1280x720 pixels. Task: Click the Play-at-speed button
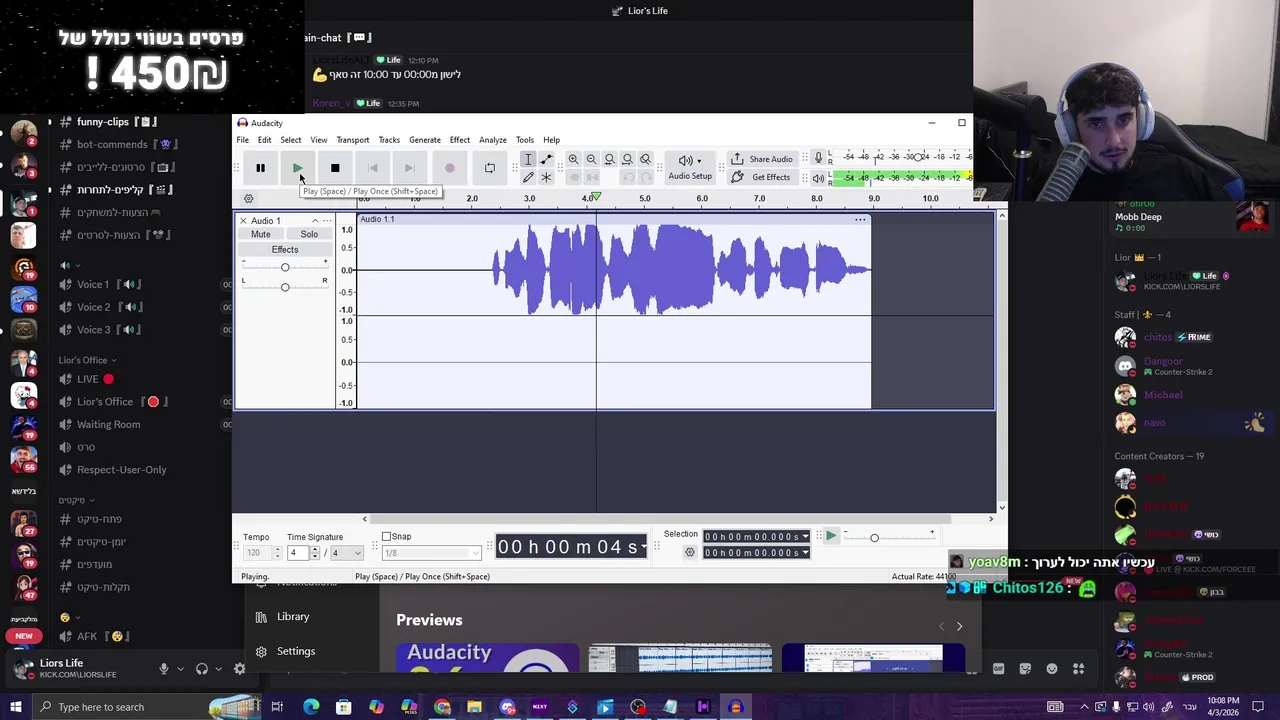(830, 537)
